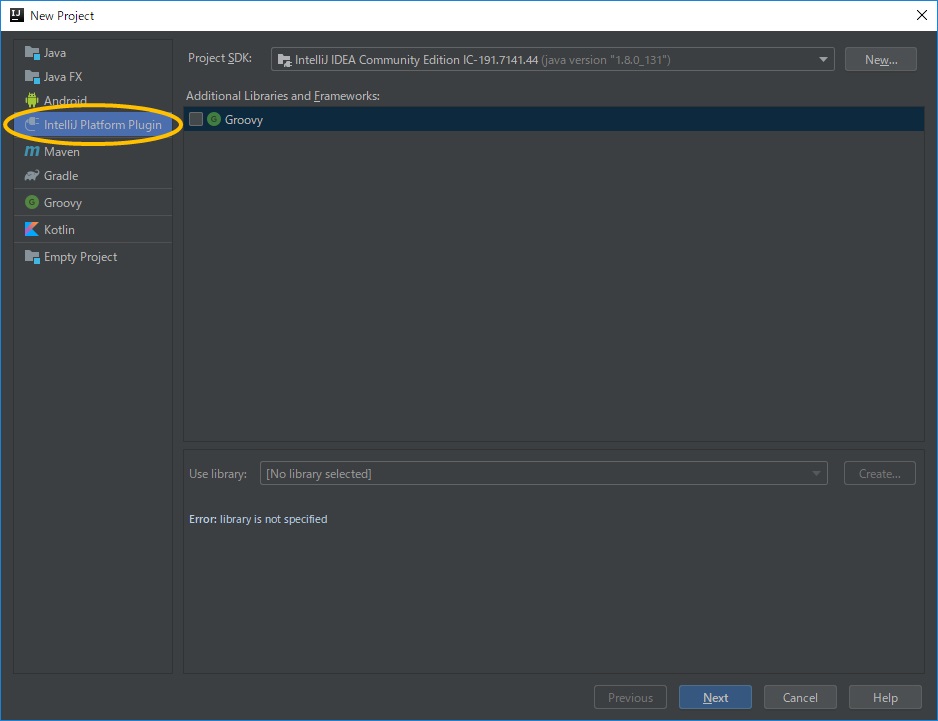Click the Gradle elephant icon
The width and height of the screenshot is (938, 721).
tap(32, 175)
